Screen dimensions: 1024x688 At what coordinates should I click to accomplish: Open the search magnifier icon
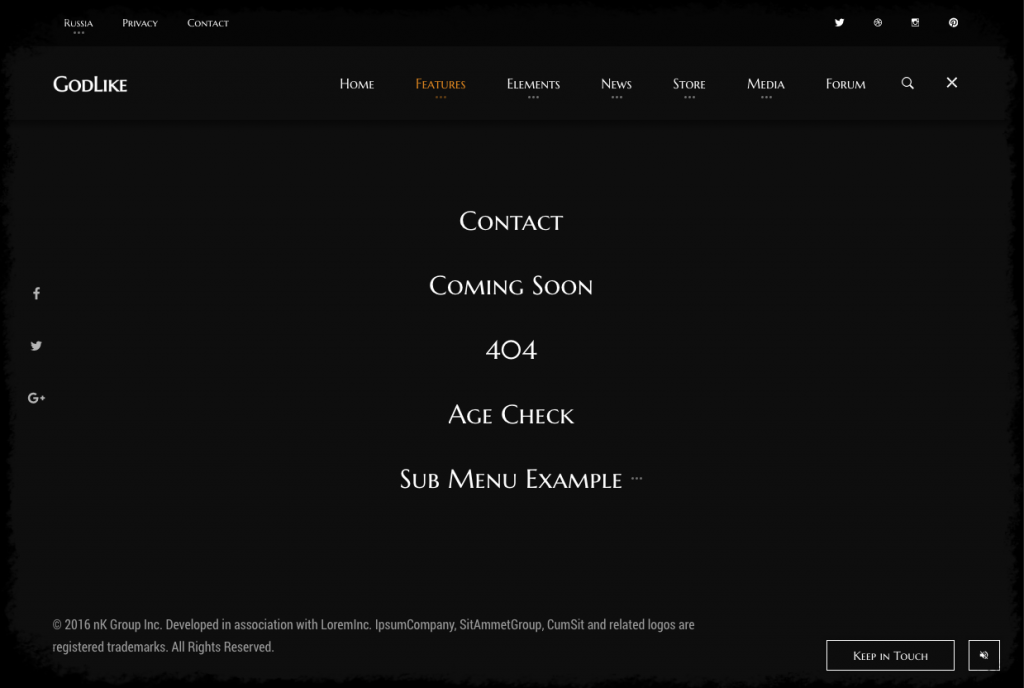coord(908,83)
